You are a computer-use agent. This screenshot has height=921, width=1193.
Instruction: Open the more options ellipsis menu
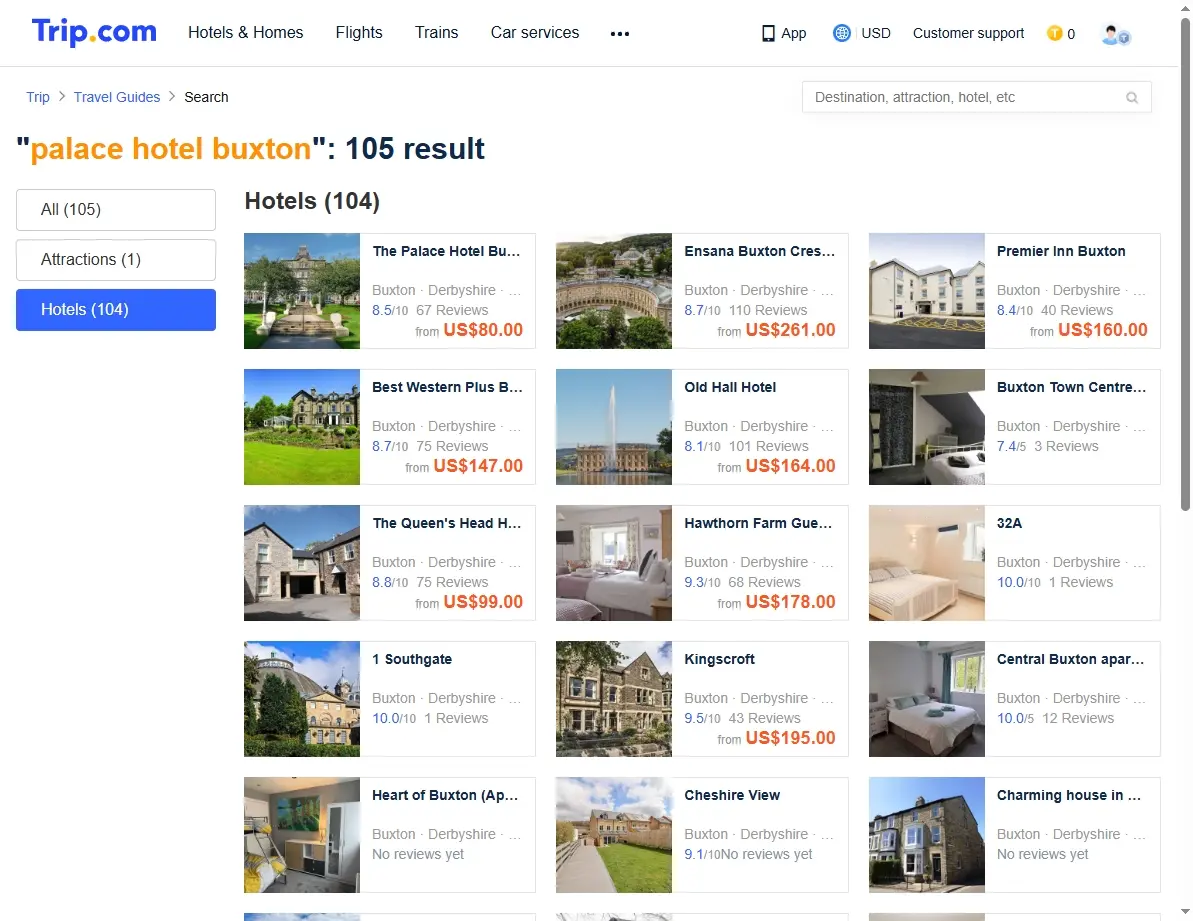(x=620, y=33)
